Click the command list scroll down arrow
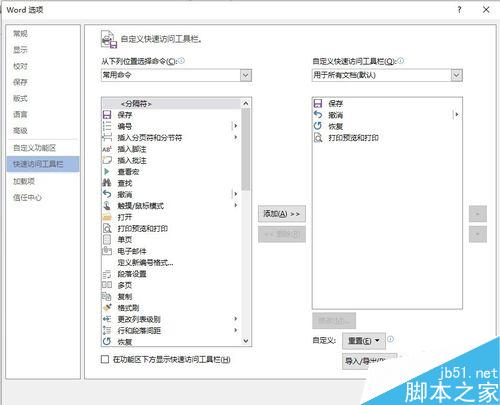500x405 pixels. tap(246, 341)
